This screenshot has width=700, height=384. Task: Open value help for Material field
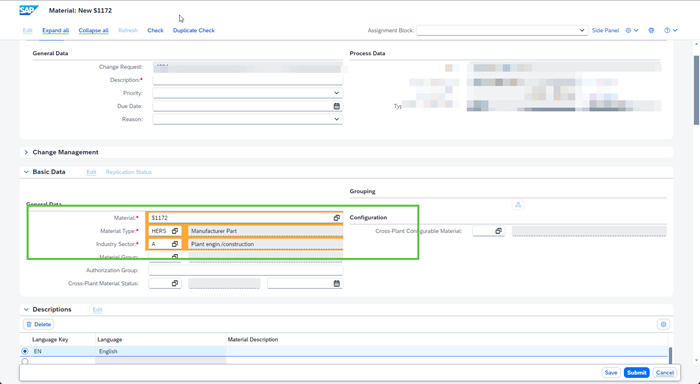pos(337,218)
